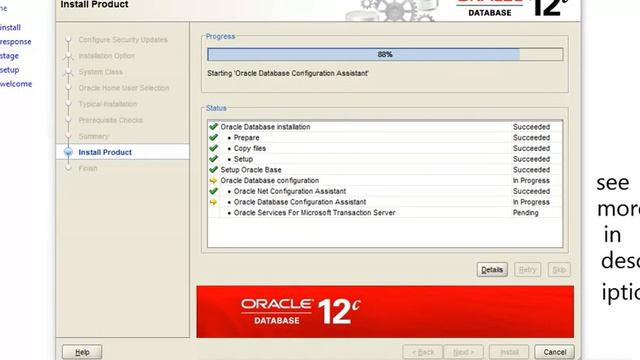Screen dimensions: 640x360
Task: Select the Oracle Net Configuration Assistant row text
Action: (290, 191)
